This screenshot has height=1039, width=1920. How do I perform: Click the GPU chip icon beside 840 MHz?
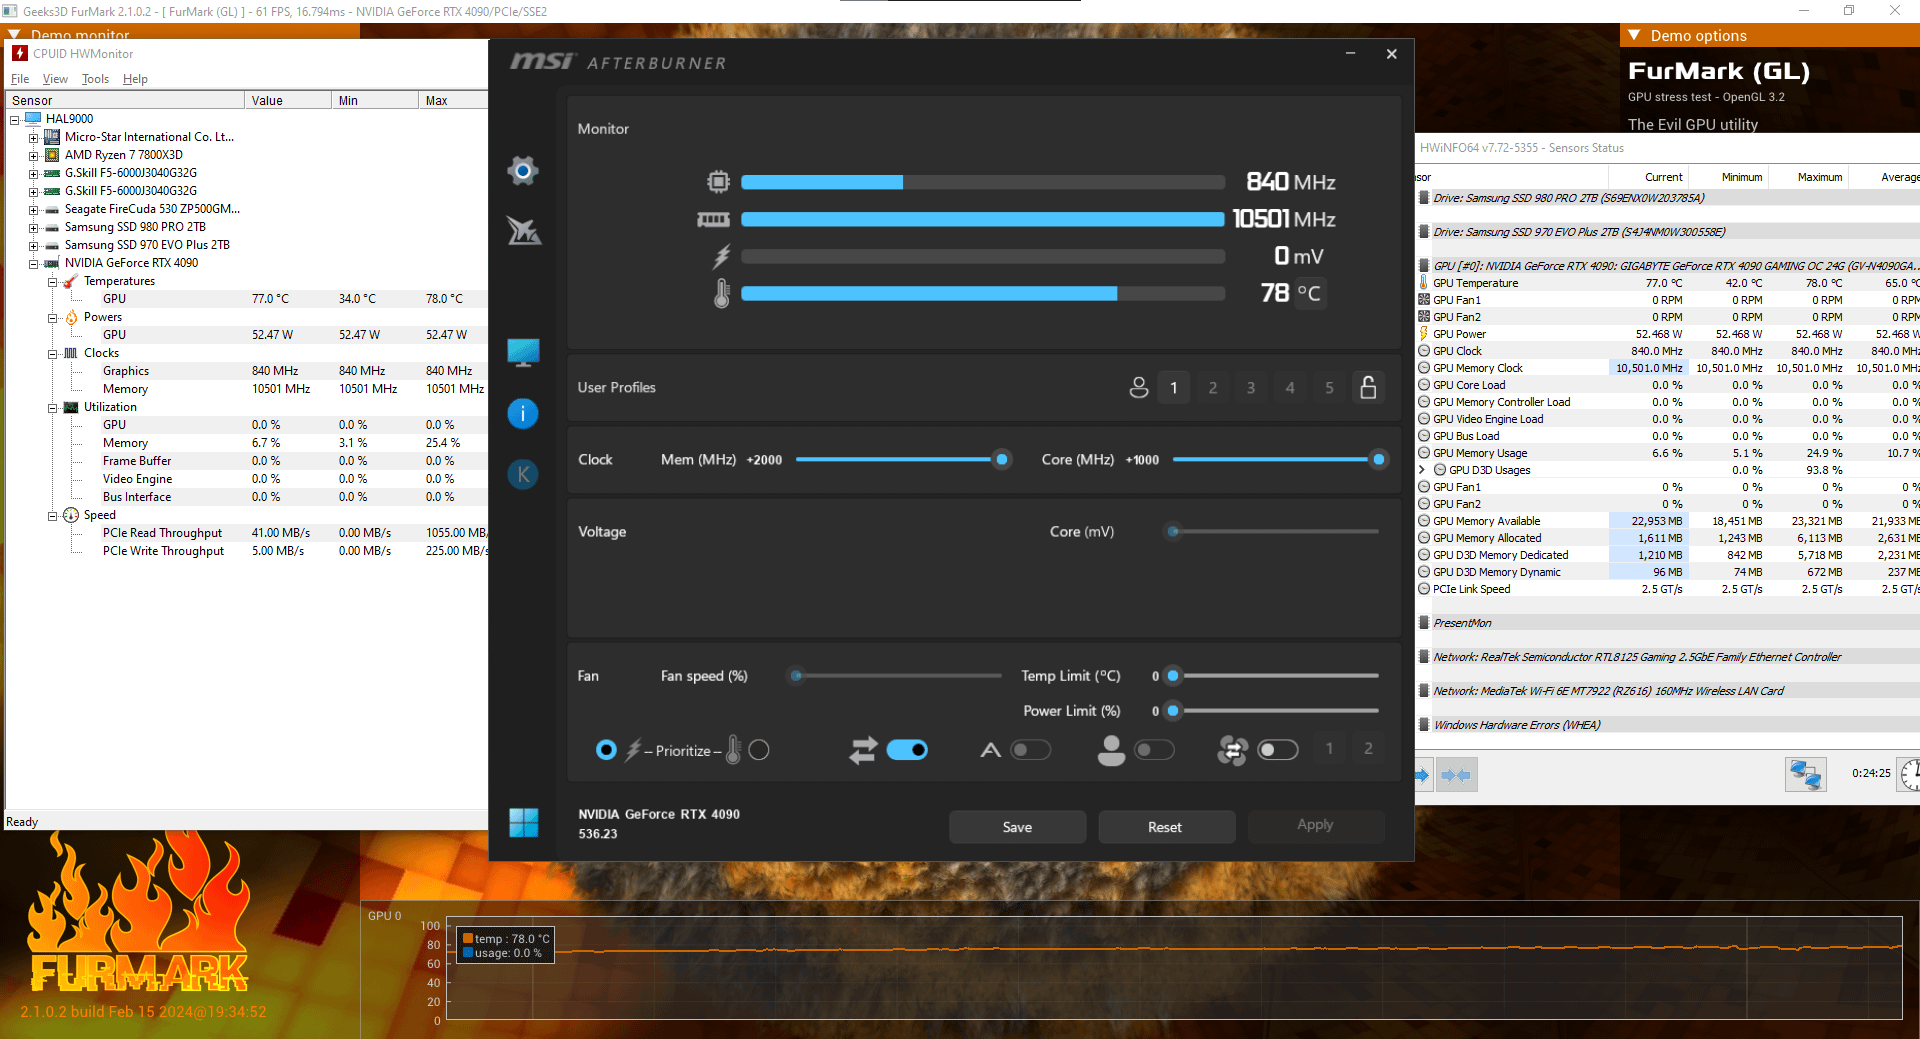(718, 182)
